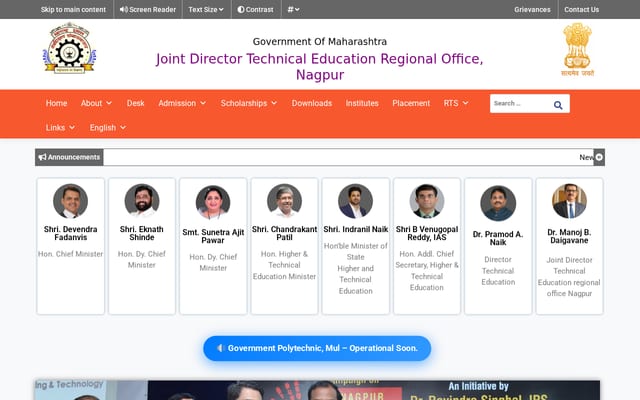Expand the Links menu
This screenshot has width=640, height=400.
point(60,128)
